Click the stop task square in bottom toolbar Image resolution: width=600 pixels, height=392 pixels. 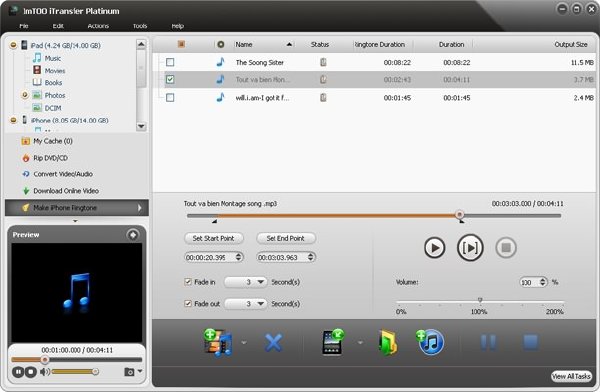click(531, 342)
